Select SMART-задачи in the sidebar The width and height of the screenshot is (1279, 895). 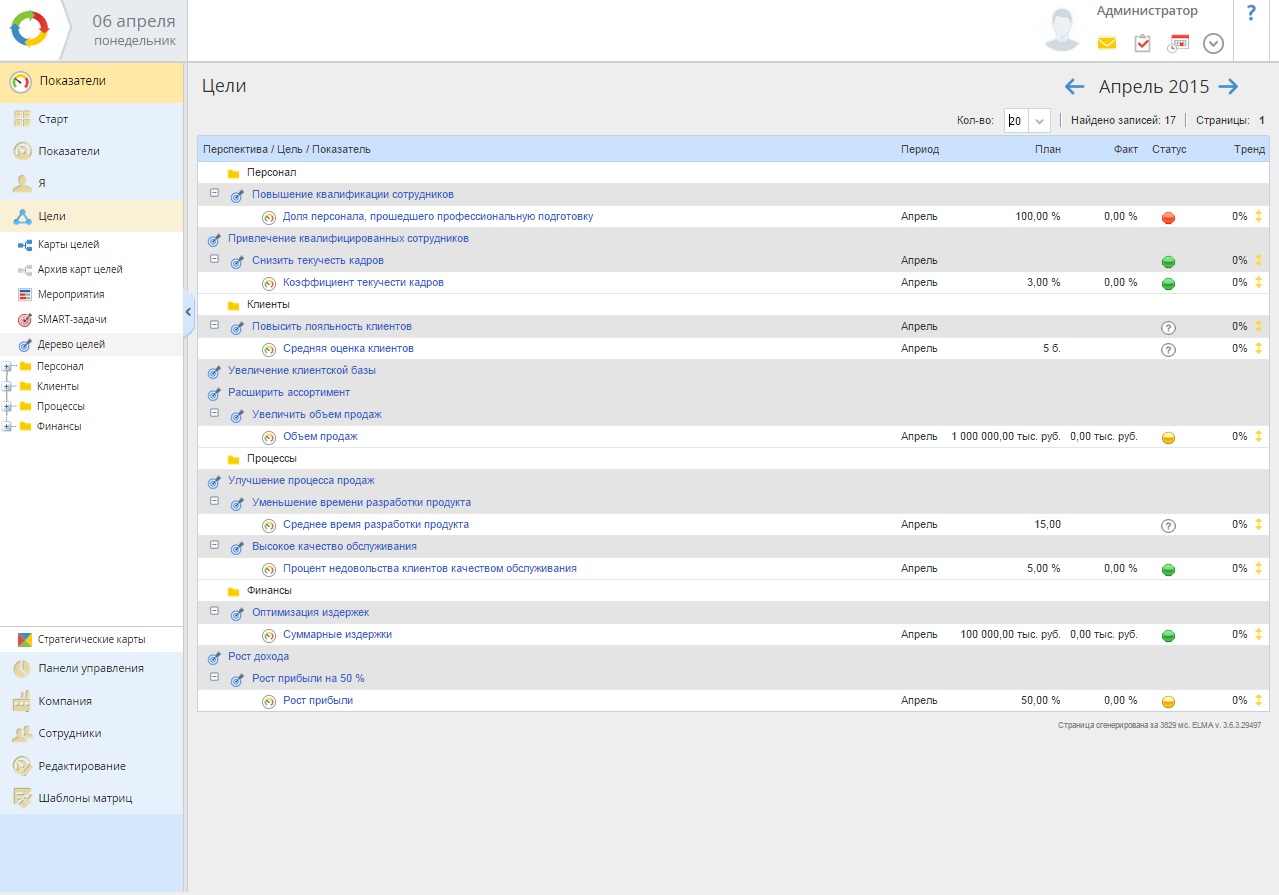(72, 319)
